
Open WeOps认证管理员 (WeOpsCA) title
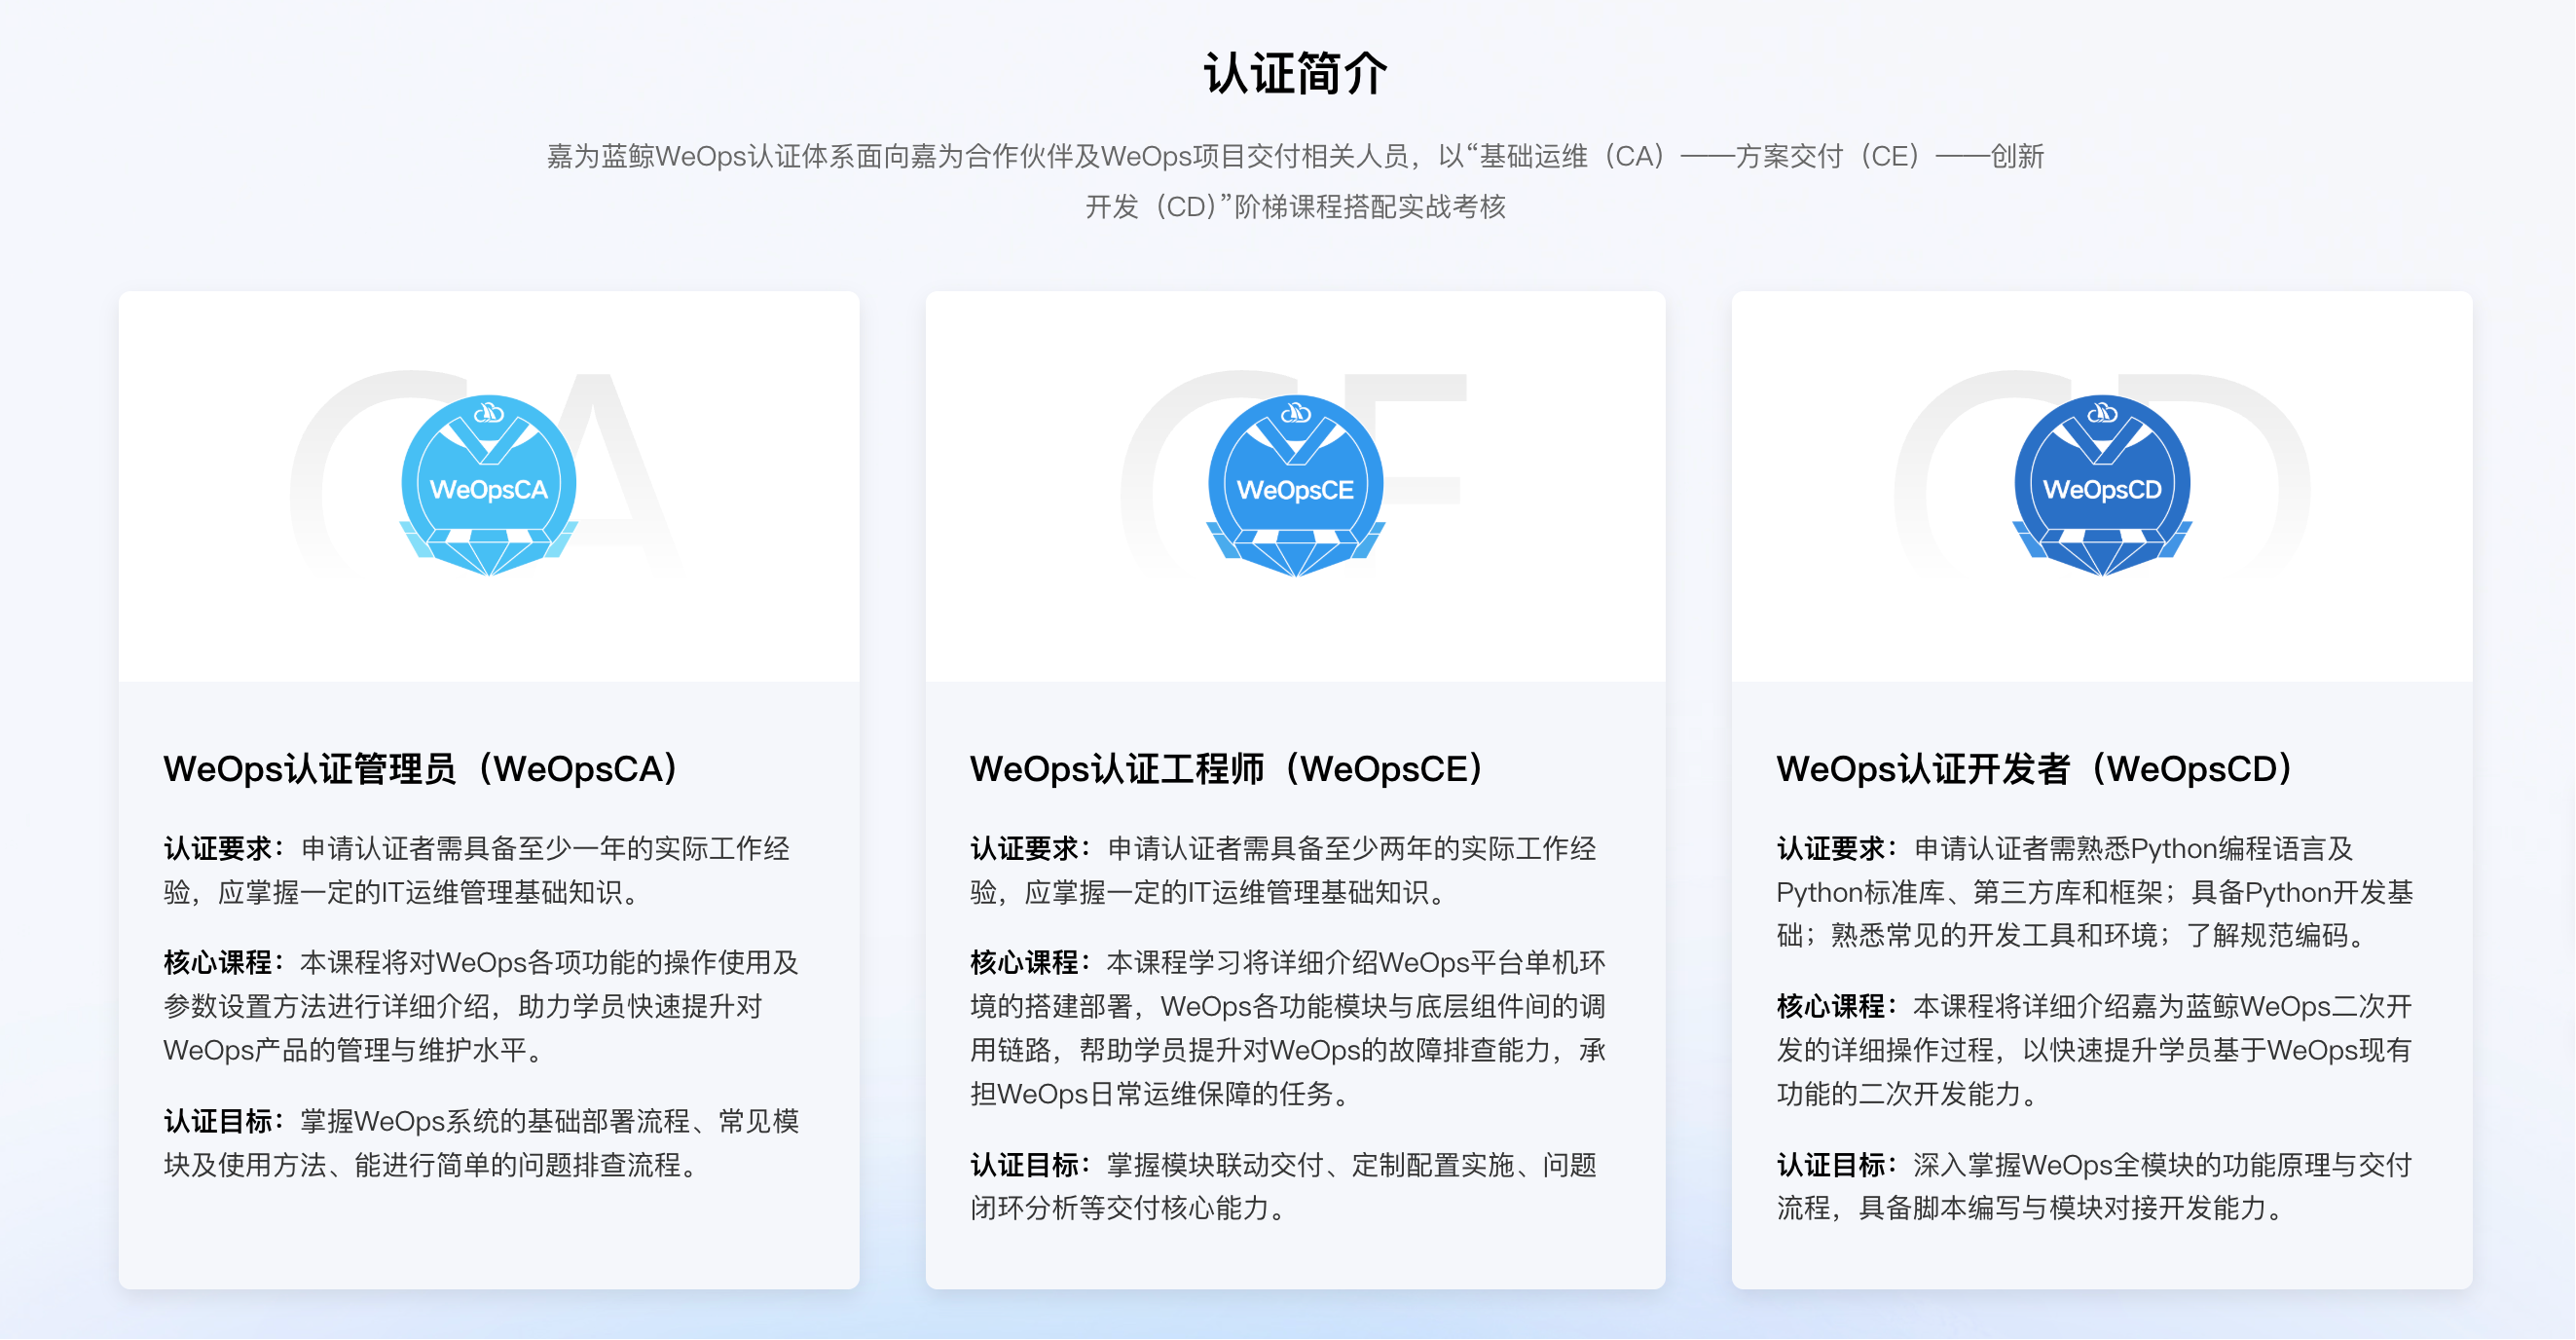422,769
